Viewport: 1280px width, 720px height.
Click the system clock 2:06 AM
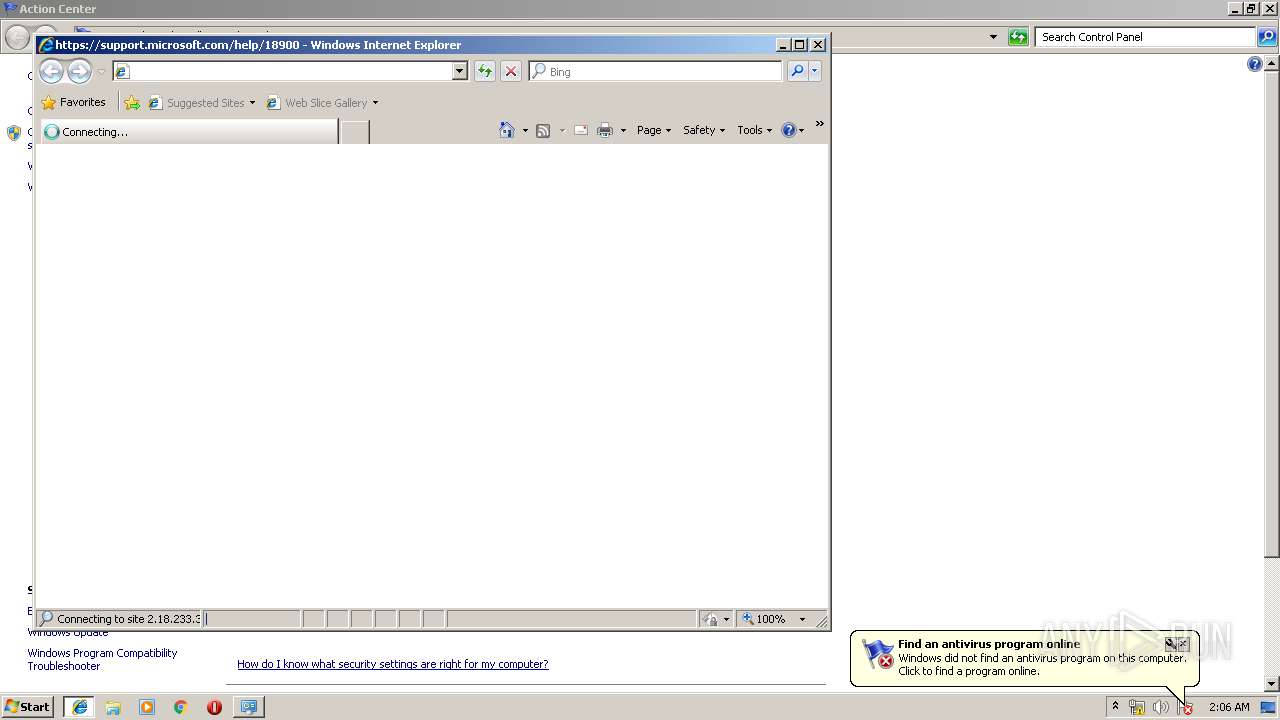click(x=1229, y=707)
